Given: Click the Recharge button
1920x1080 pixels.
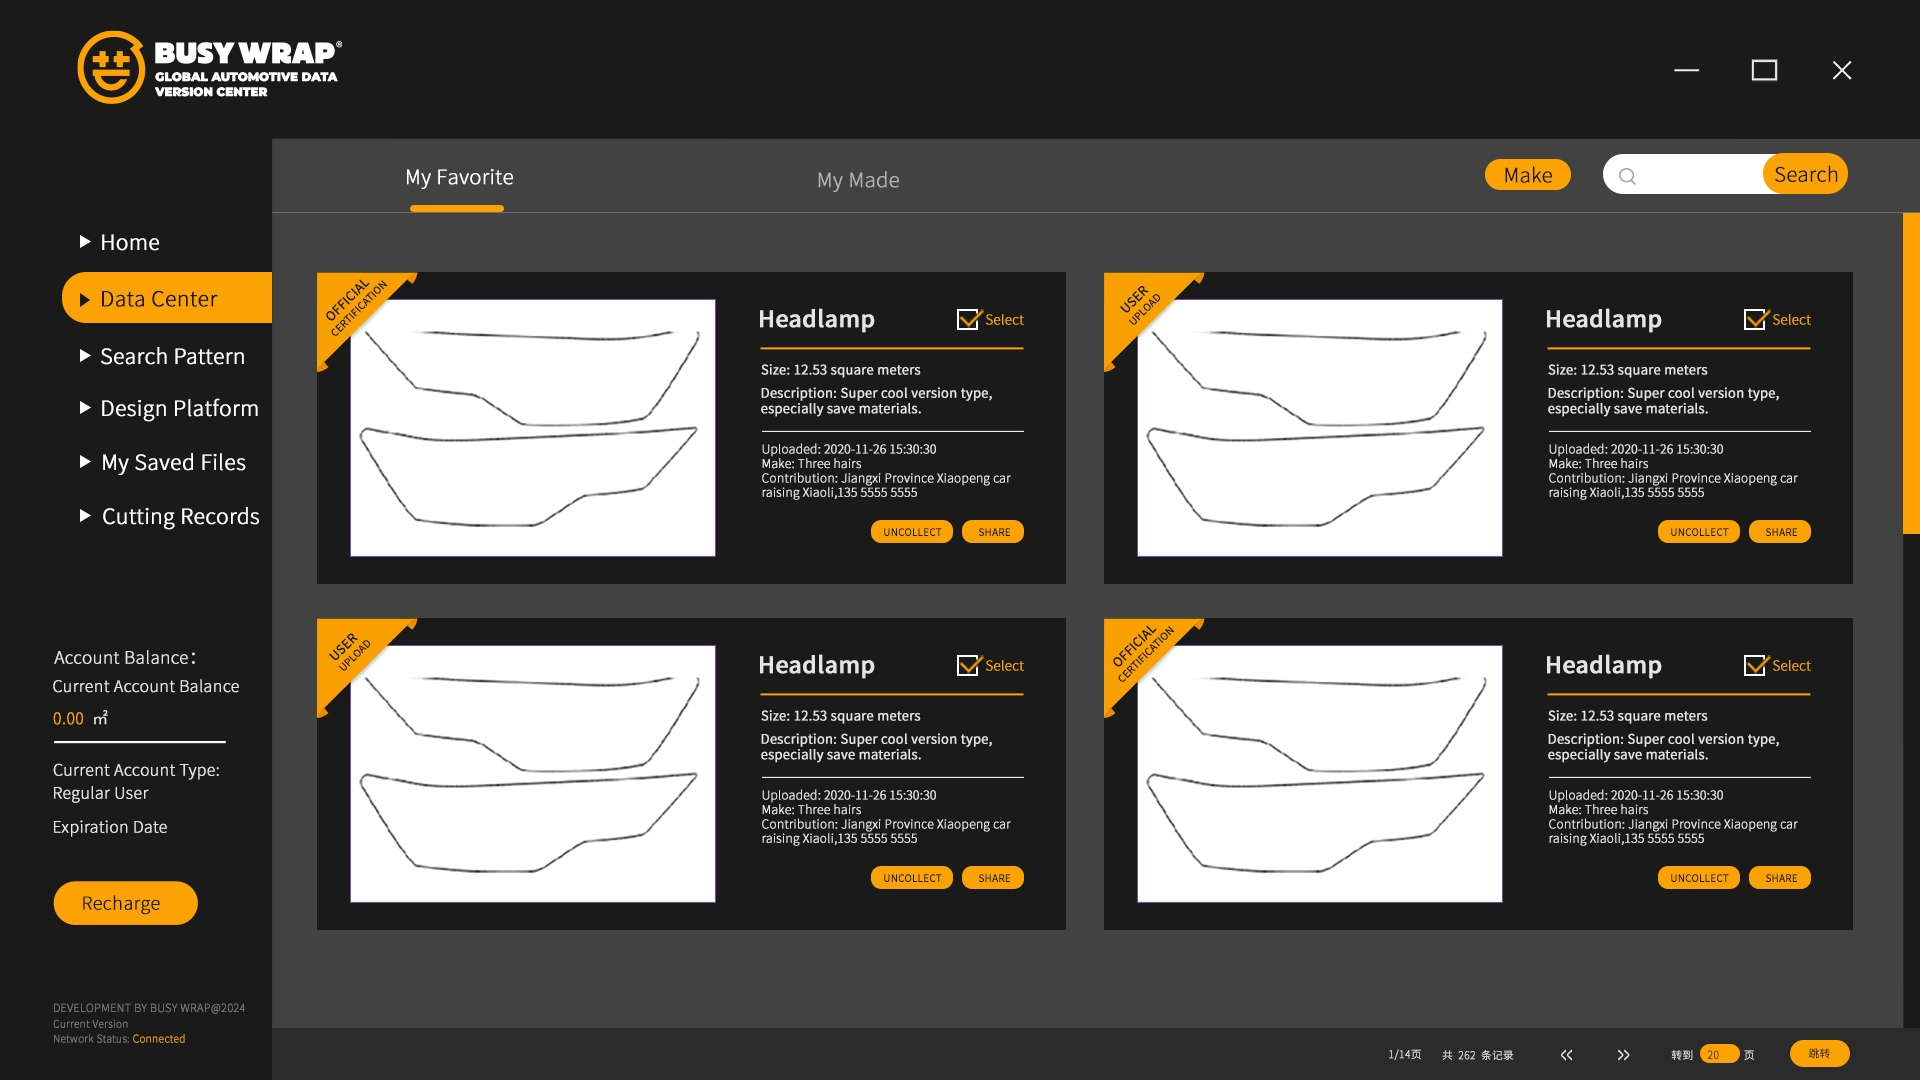Looking at the screenshot, I should click(125, 903).
